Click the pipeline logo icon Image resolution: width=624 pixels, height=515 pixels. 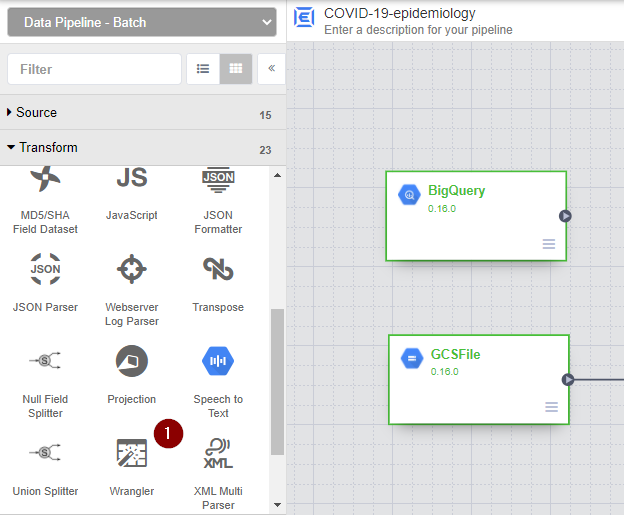(304, 18)
